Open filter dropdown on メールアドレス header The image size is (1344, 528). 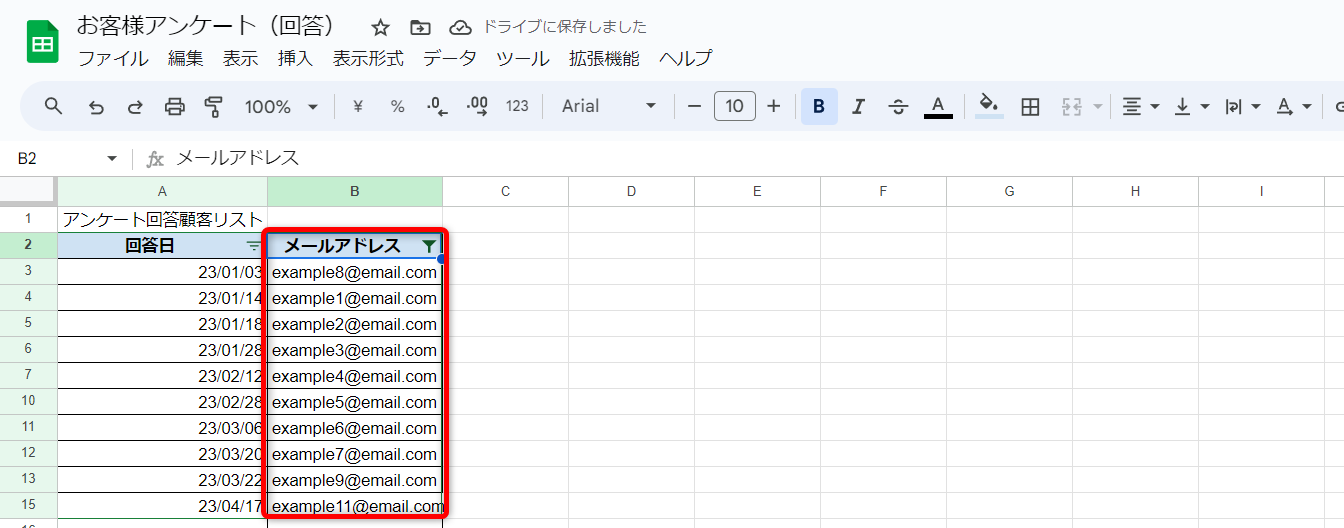click(429, 246)
